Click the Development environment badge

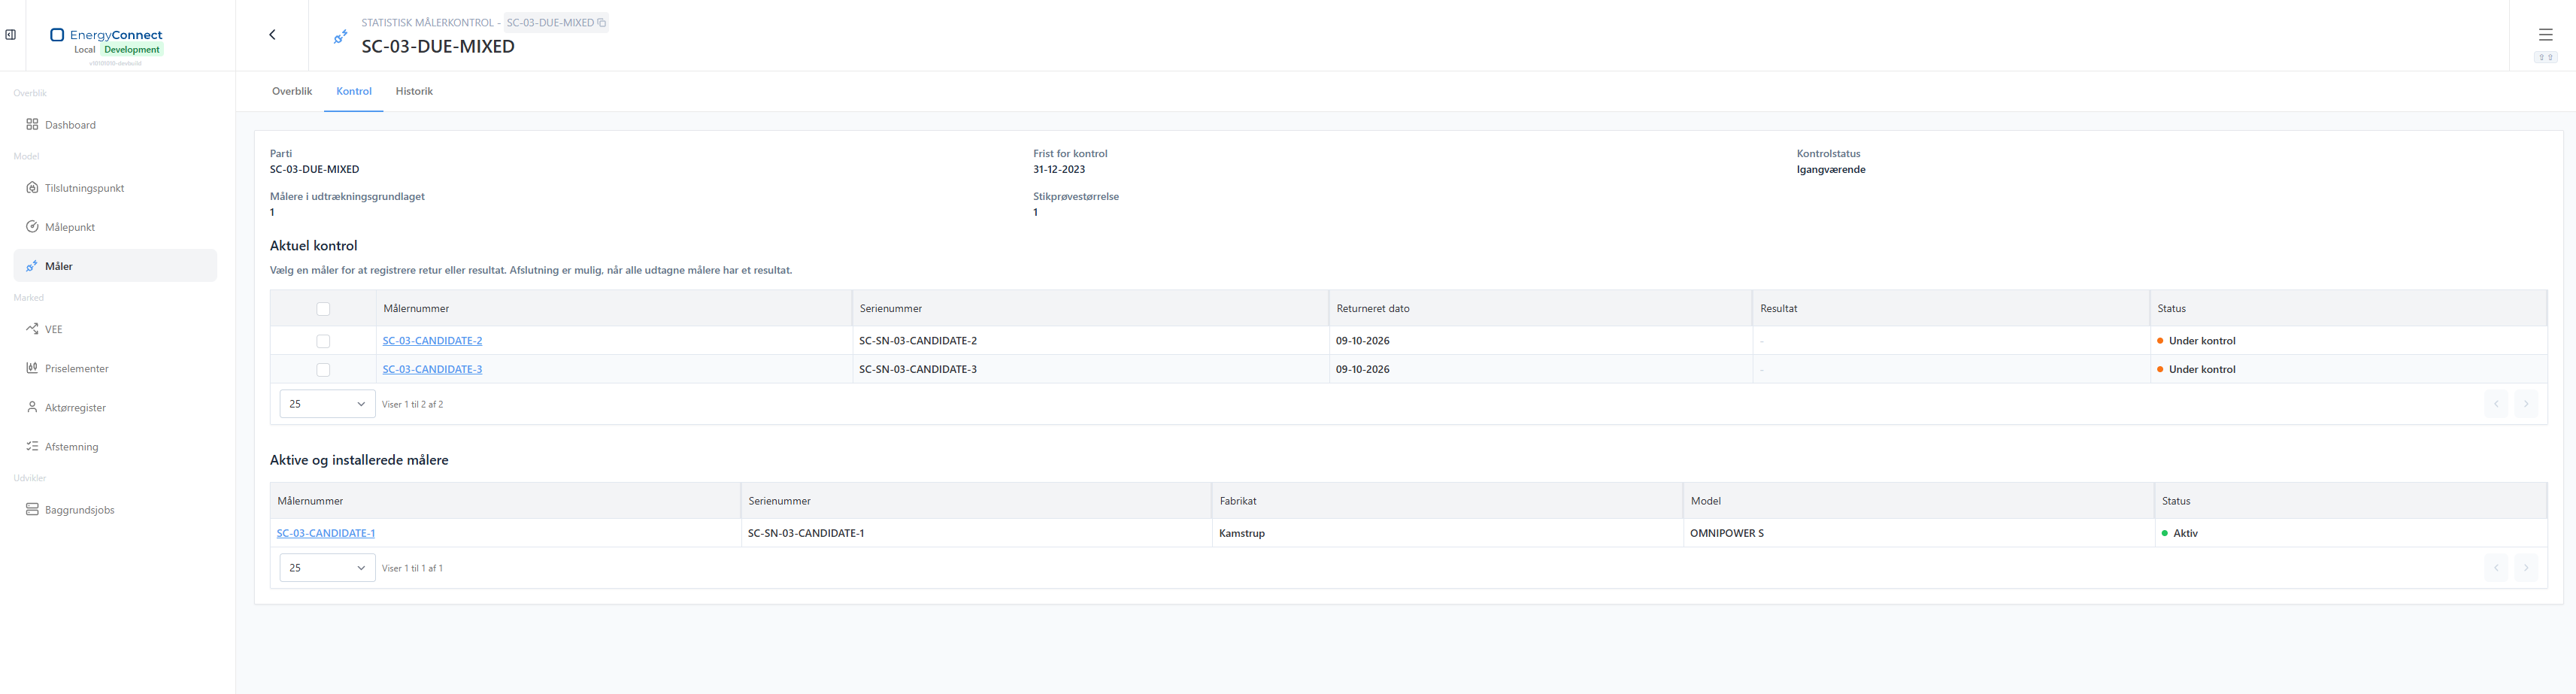pyautogui.click(x=132, y=50)
